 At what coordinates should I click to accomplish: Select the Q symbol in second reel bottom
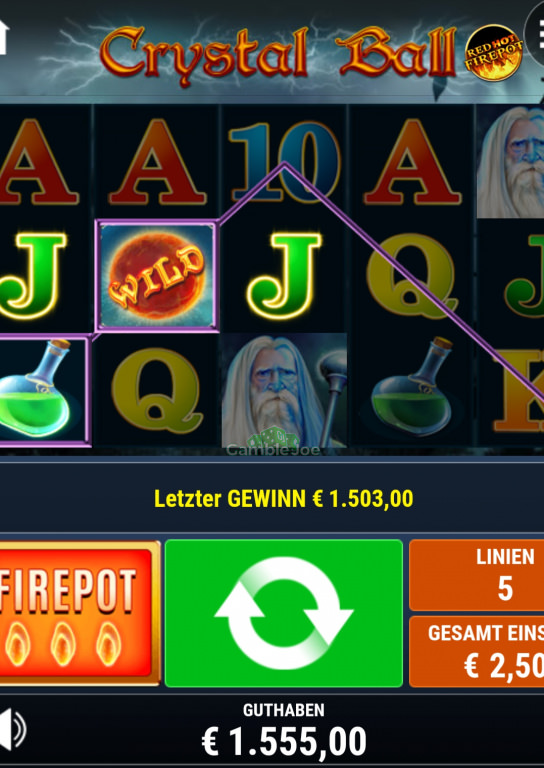(157, 390)
